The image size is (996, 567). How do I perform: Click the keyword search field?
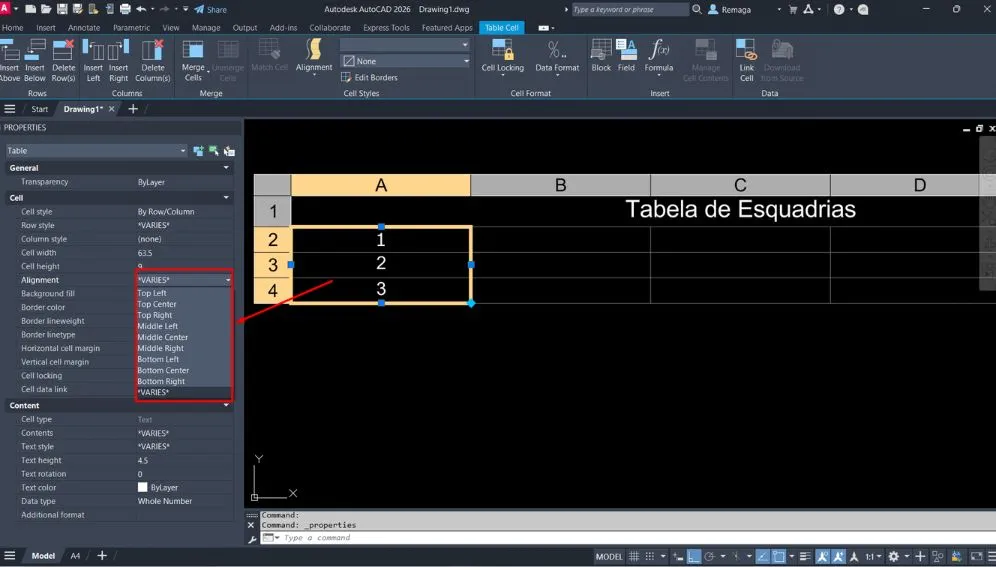coord(630,10)
